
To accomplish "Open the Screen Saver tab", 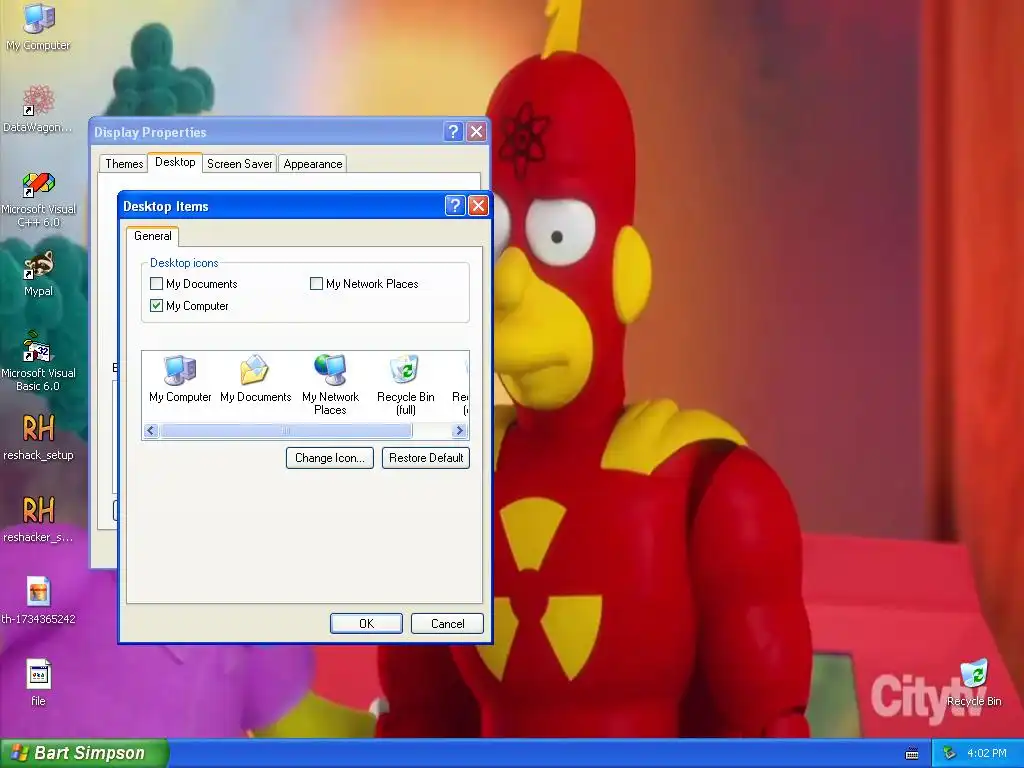I will click(x=240, y=164).
